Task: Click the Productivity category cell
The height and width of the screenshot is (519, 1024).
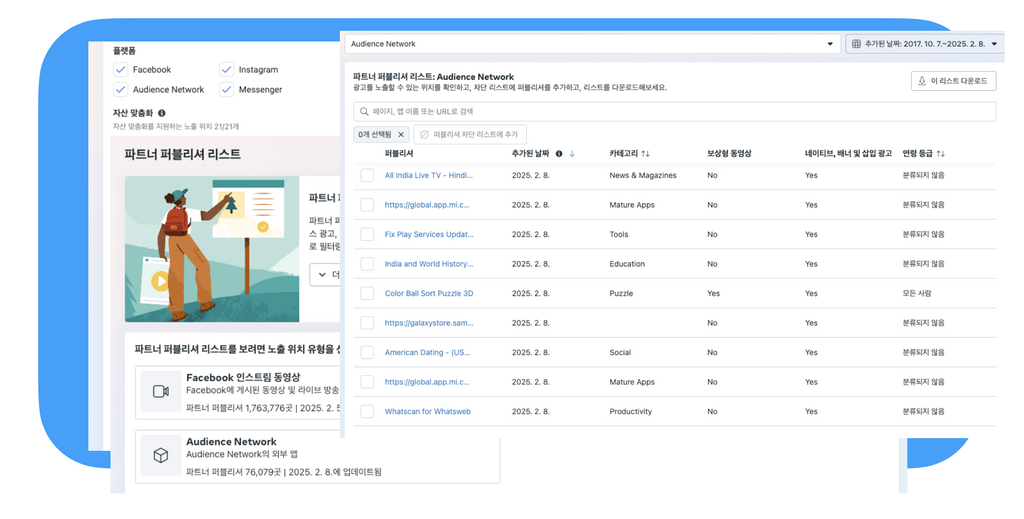Action: point(631,412)
